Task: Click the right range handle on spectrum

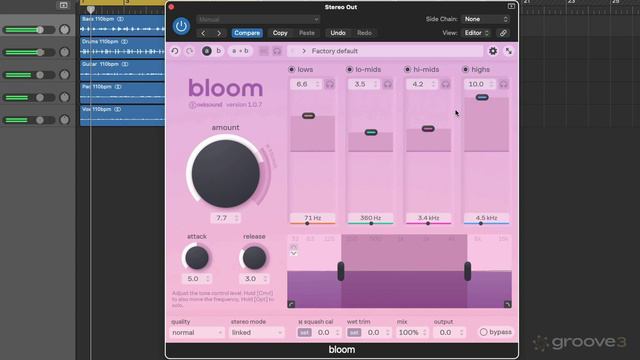Action: 467,271
